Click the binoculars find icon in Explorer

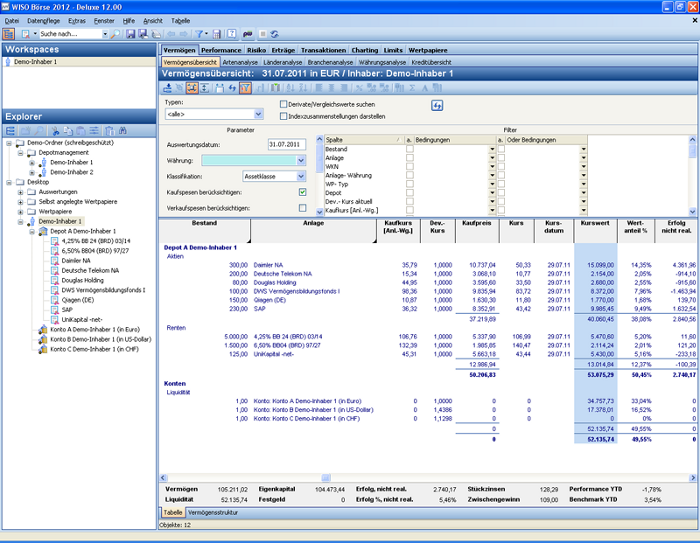[x=123, y=131]
